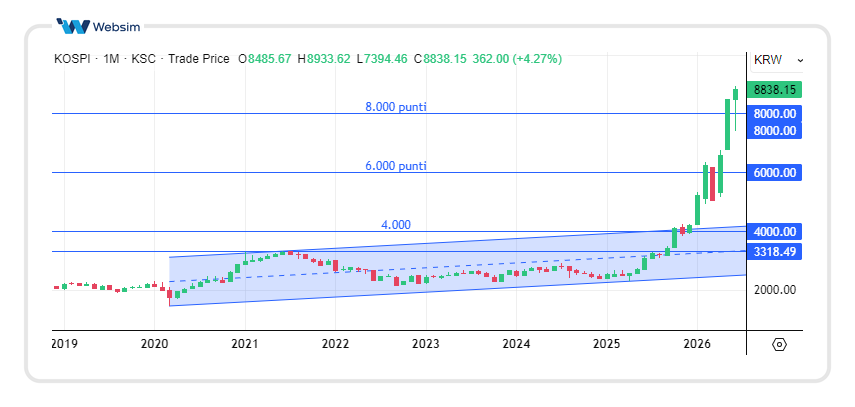Select the latest green candle near 8838
Screen dimensions: 855x407
(736, 94)
